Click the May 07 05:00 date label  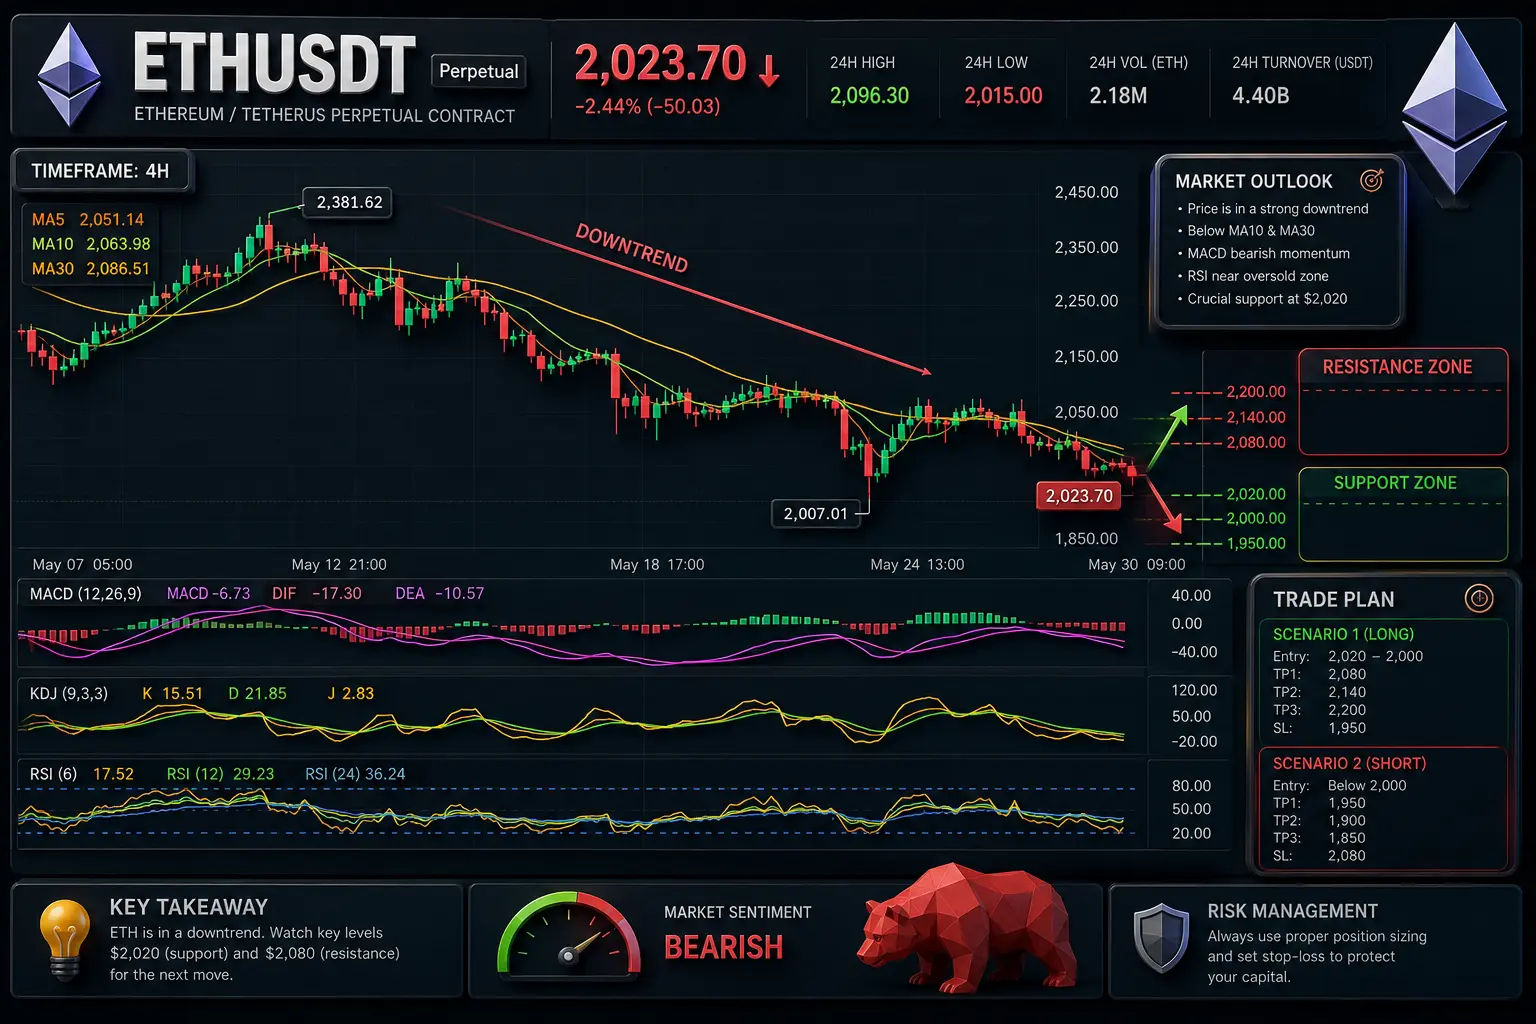[x=82, y=565]
